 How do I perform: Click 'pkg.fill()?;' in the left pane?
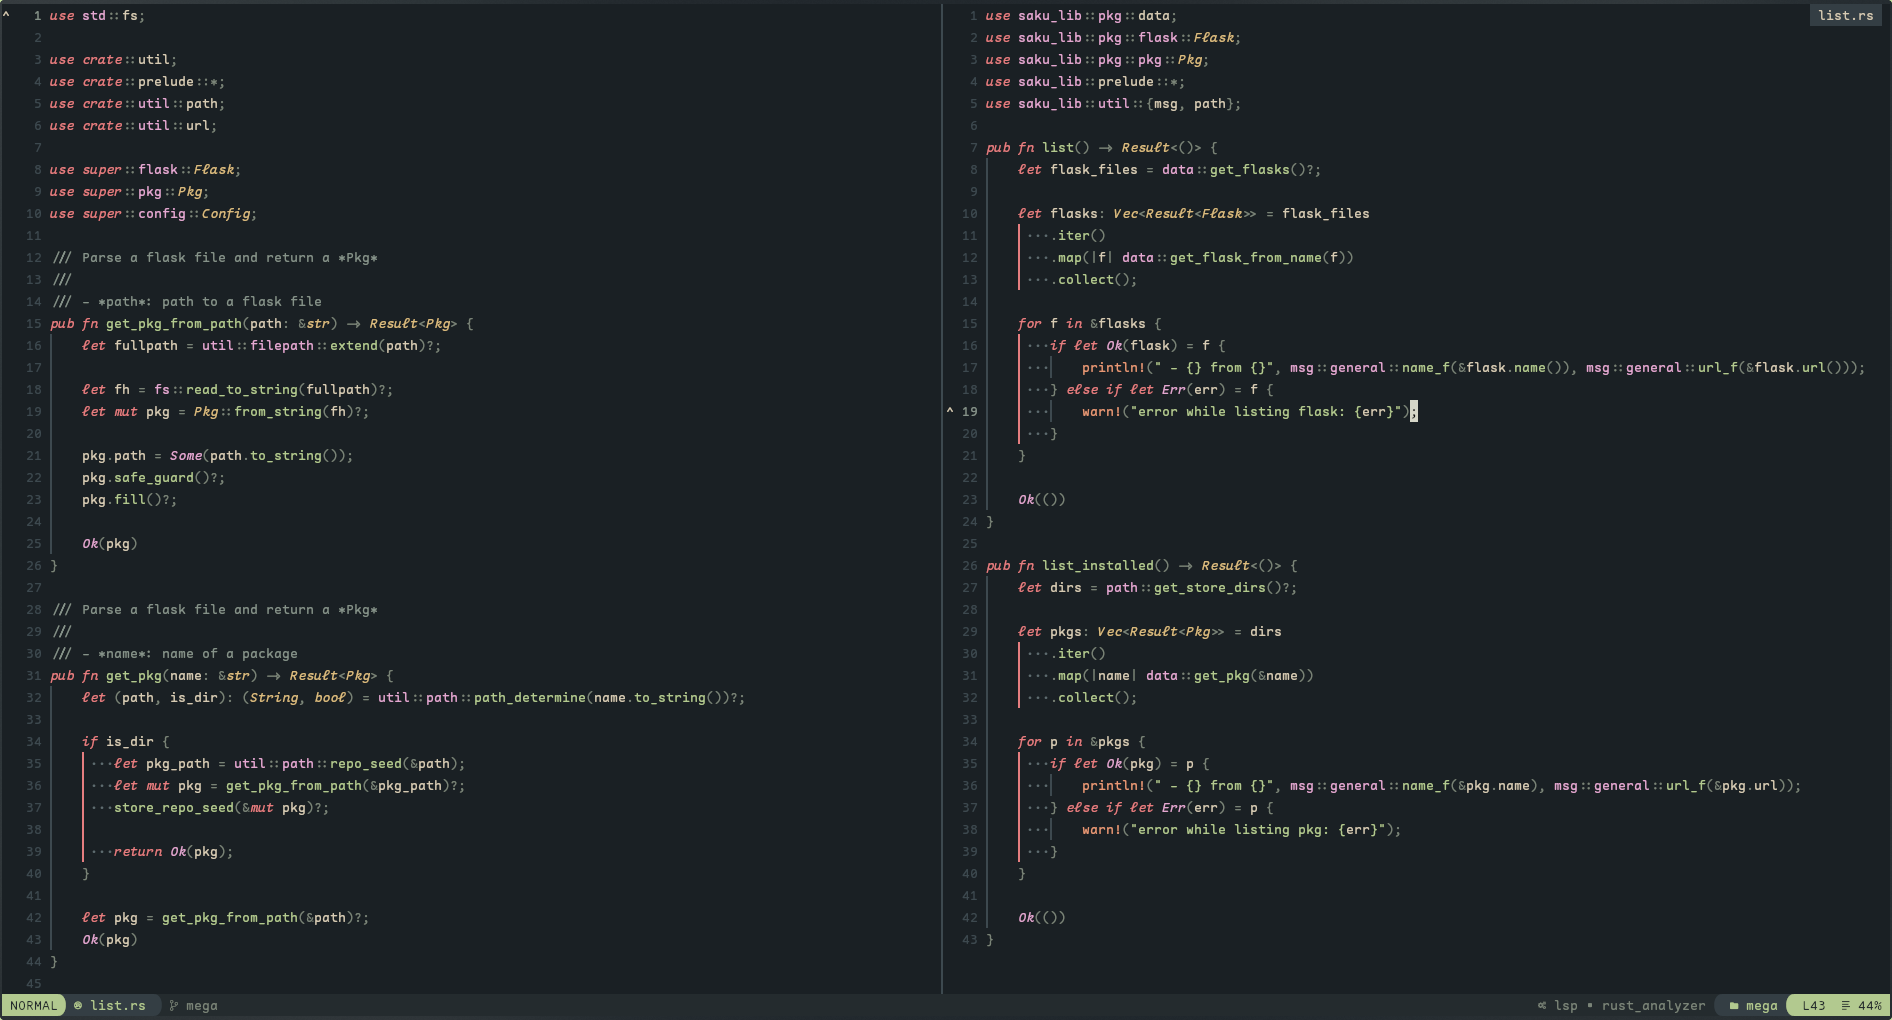[129, 499]
